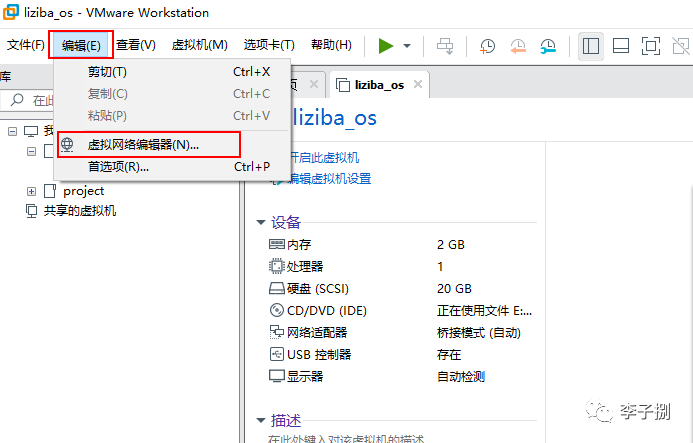Click the 20 GB disk value
Viewport: 693px width, 443px height.
(x=454, y=289)
